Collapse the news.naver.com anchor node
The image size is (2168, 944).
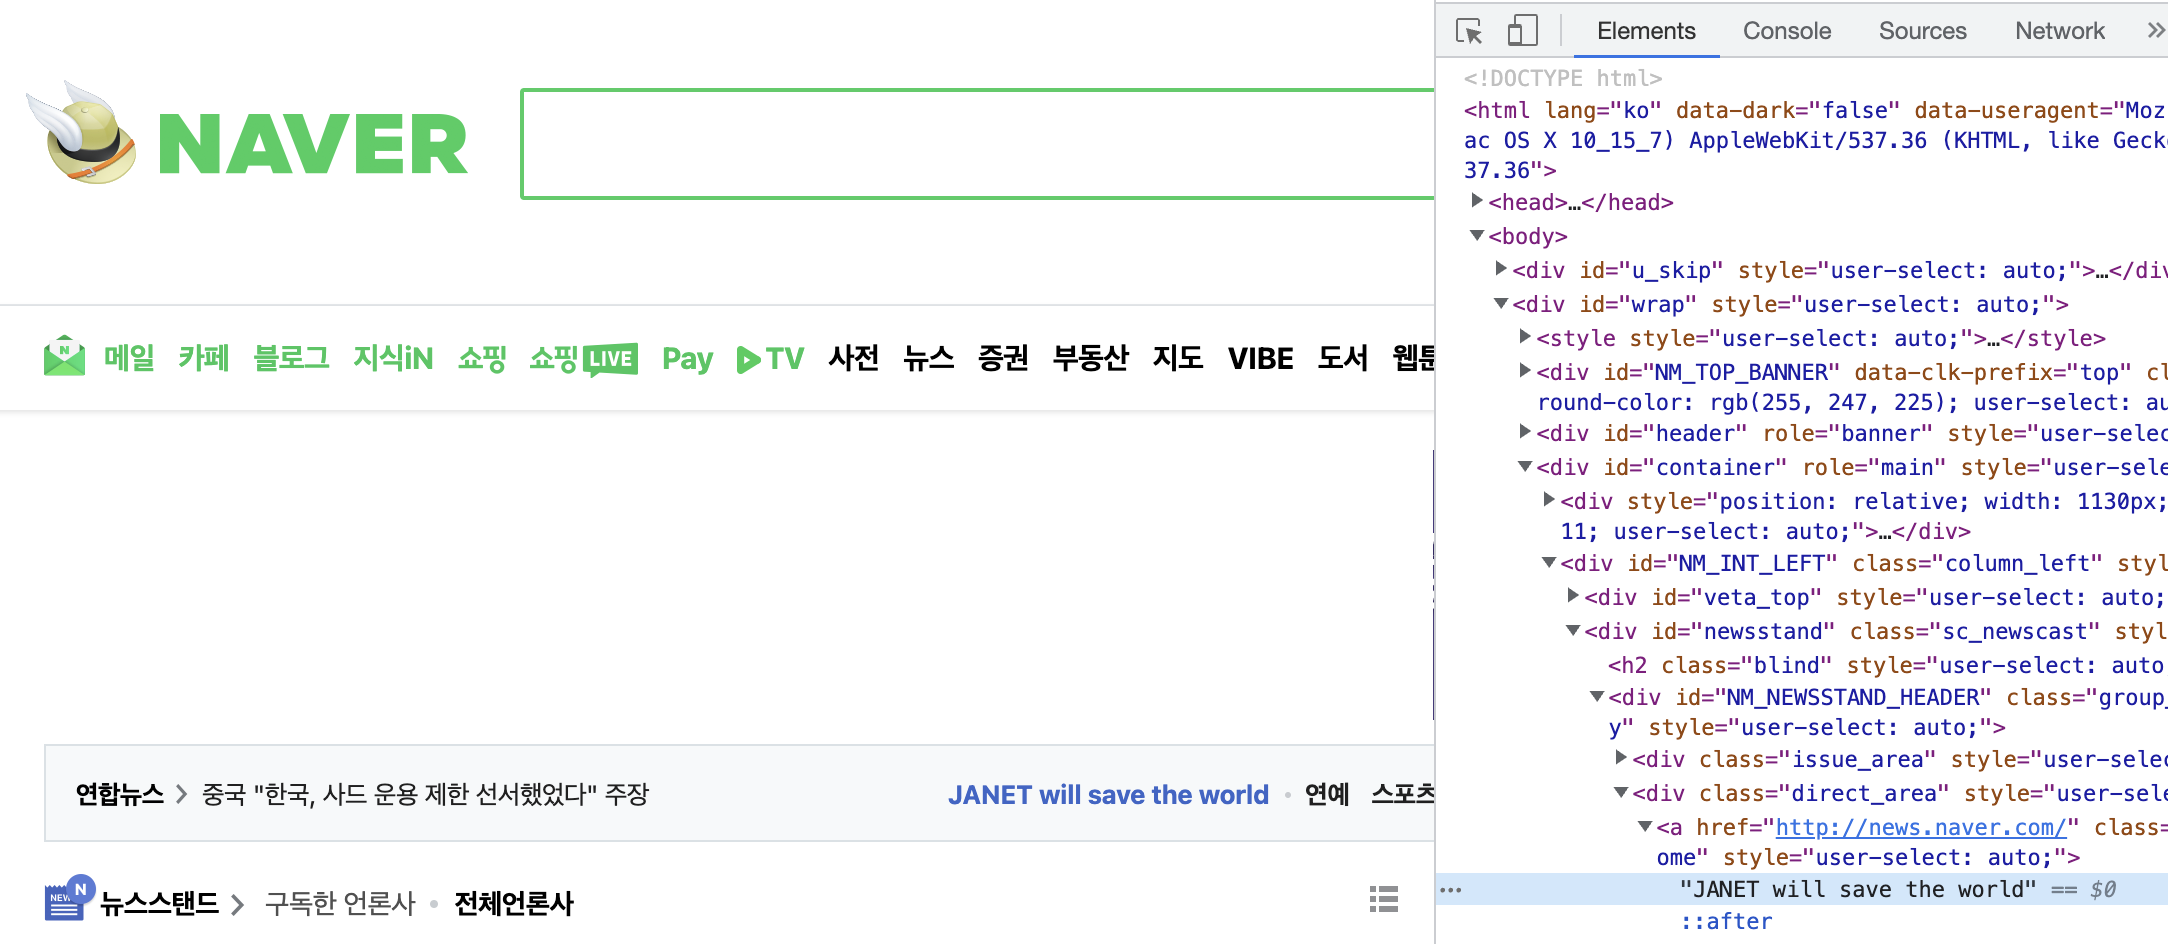coord(1645,826)
